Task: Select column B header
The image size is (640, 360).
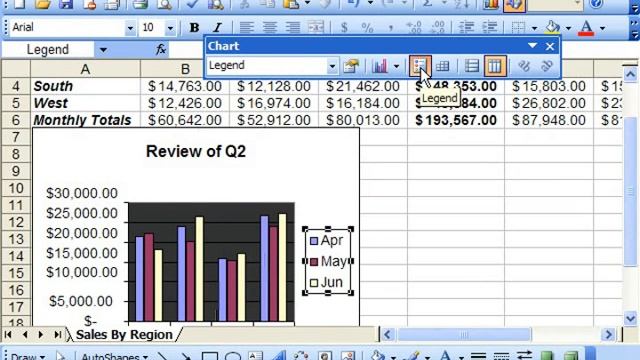Action: click(x=185, y=69)
